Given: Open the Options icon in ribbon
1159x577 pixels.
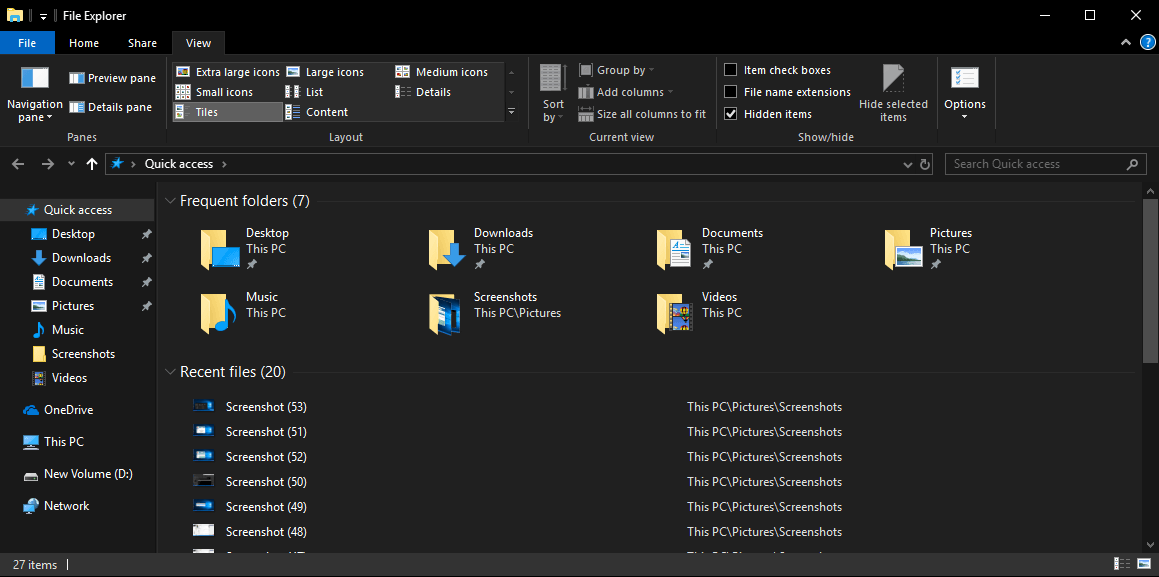Looking at the screenshot, I should [x=964, y=80].
